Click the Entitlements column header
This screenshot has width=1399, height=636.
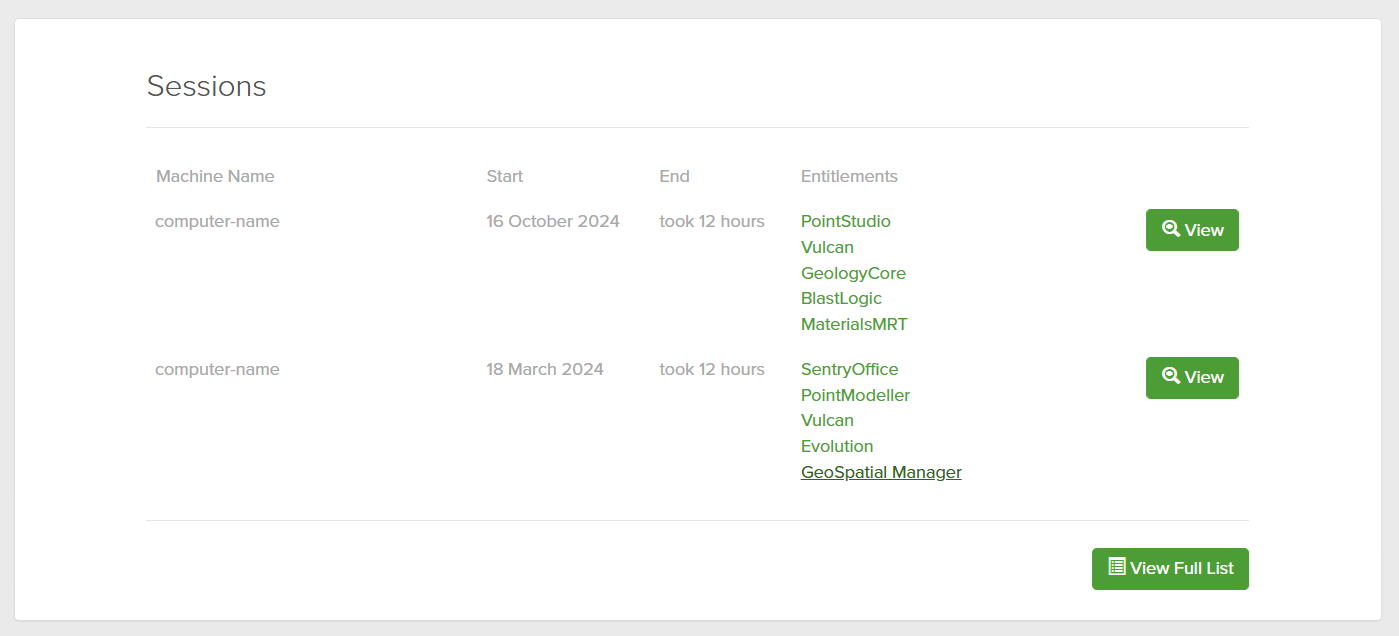click(849, 176)
